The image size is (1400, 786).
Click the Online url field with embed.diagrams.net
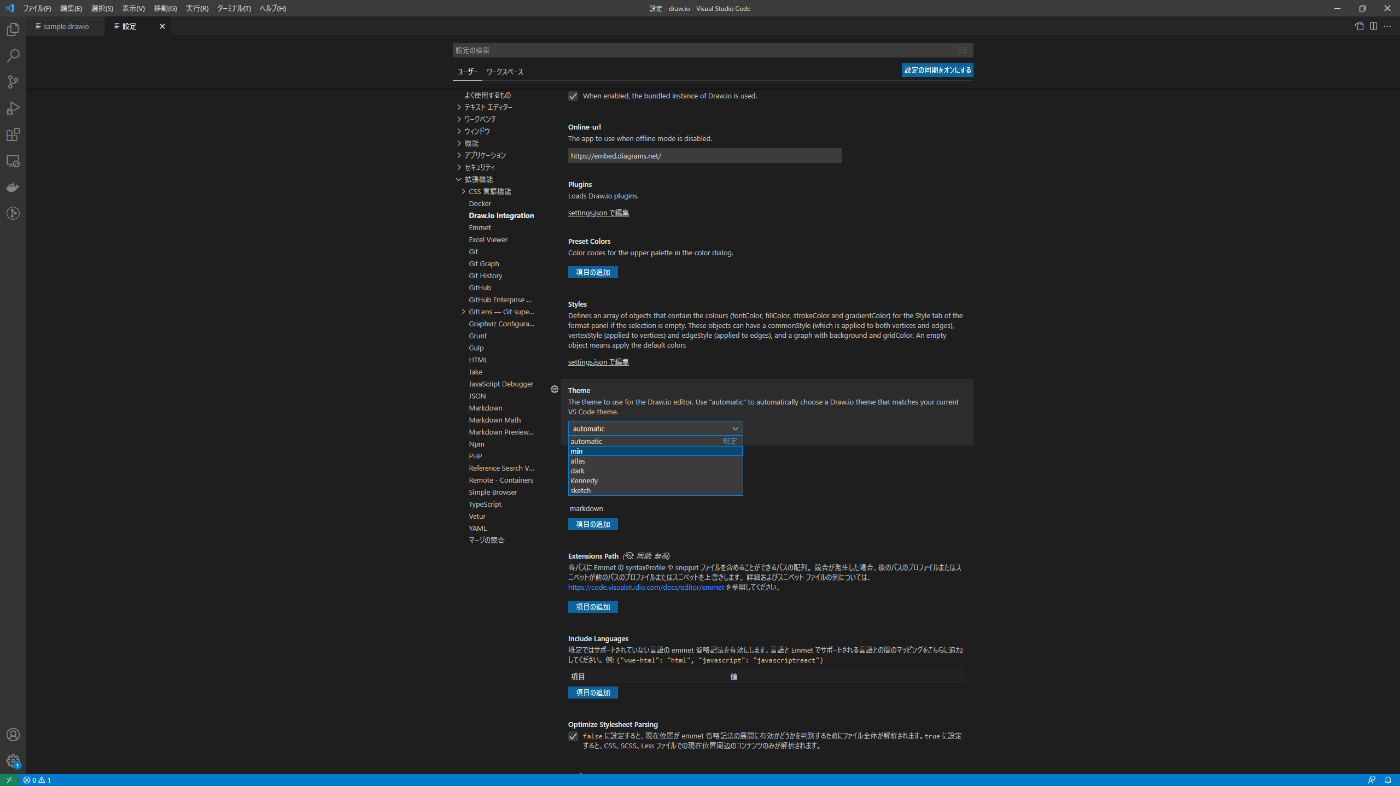pos(705,156)
